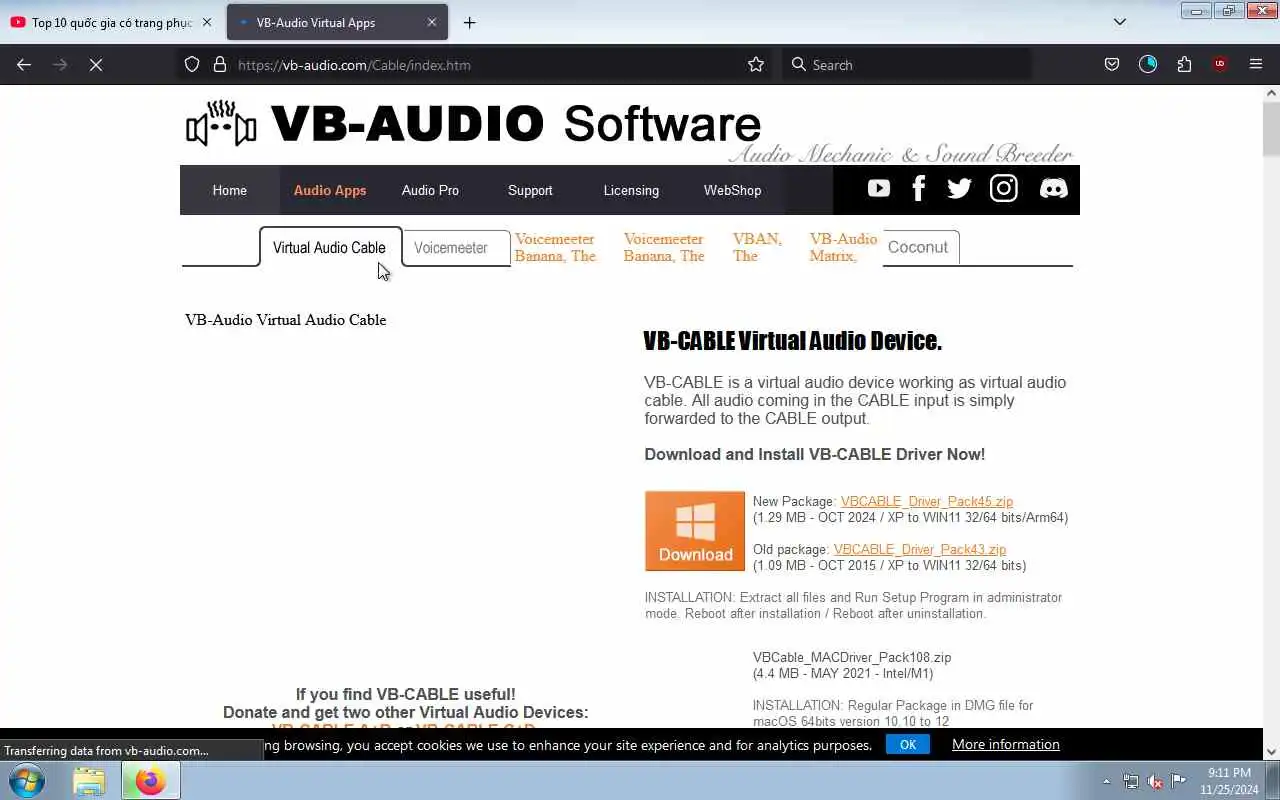Download VBCABLE_Driver_Pack43.zip
Screen dimensions: 1280x800
click(x=920, y=549)
